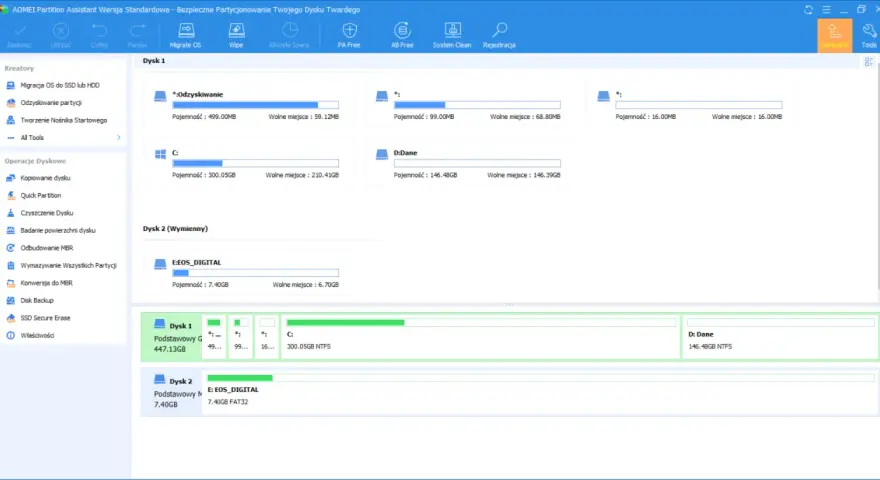Open Tworzenie Nośnika Startowego wizard
The width and height of the screenshot is (880, 480).
click(63, 120)
